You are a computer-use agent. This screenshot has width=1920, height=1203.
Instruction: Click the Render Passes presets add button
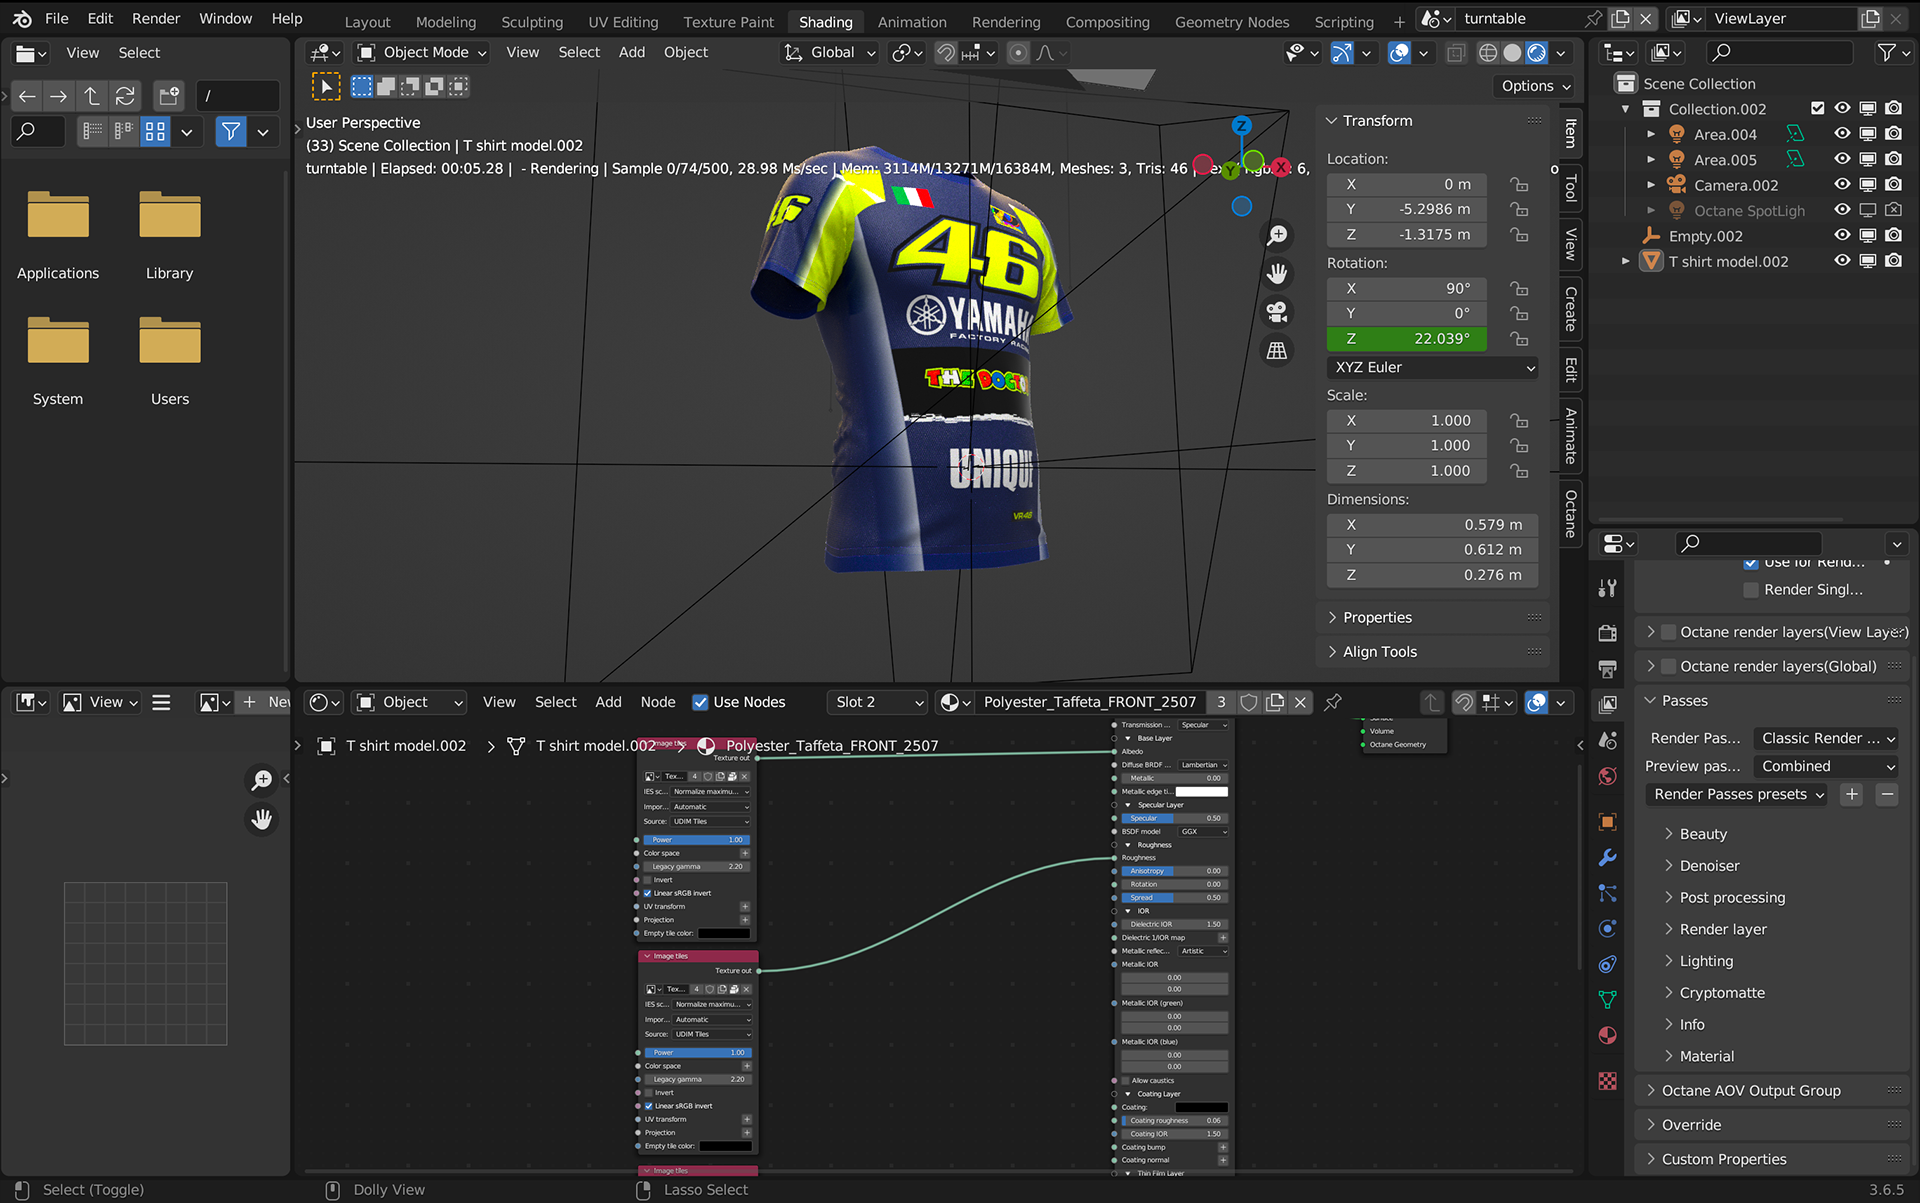1851,794
